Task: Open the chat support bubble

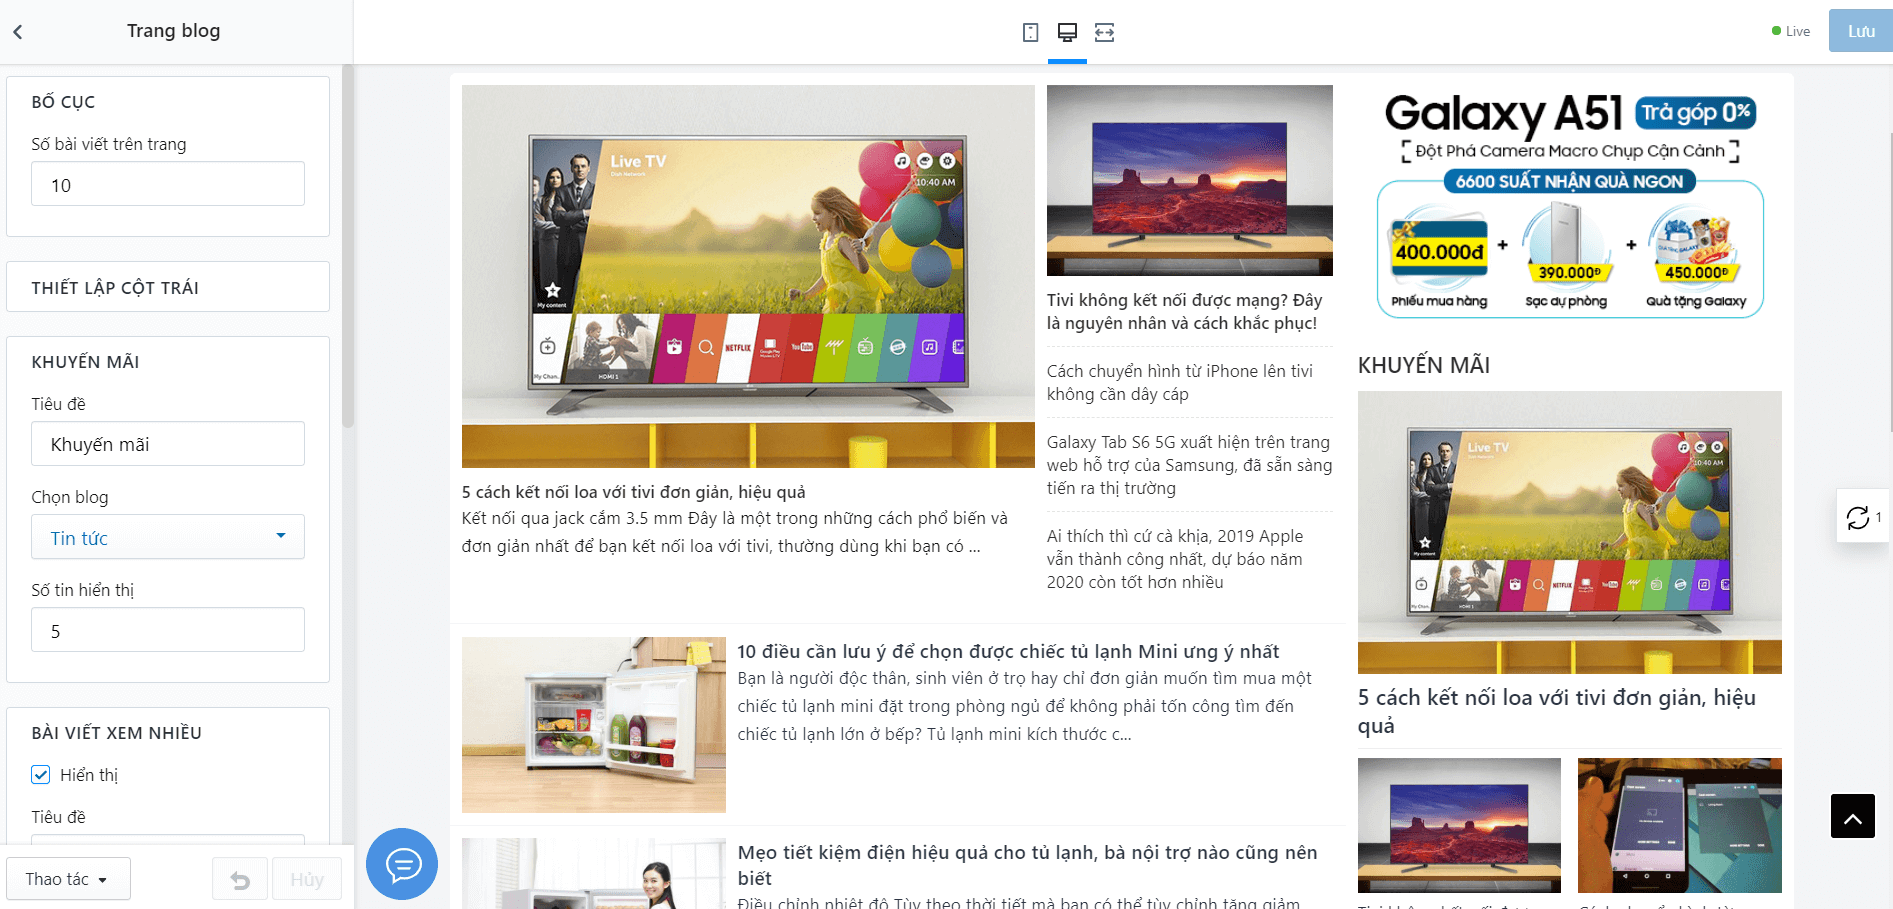Action: tap(402, 864)
